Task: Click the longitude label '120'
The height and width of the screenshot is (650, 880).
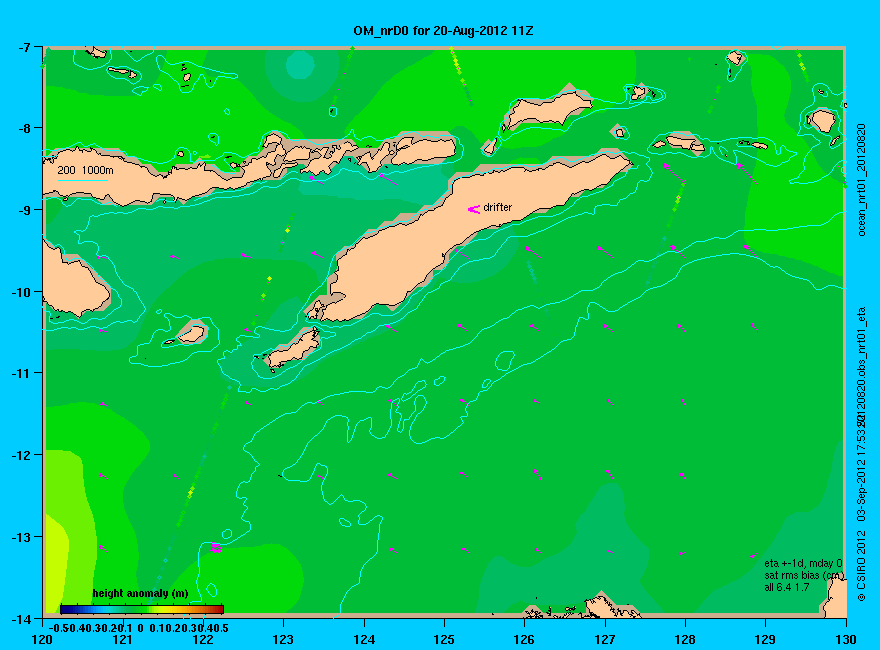Action: (42, 639)
